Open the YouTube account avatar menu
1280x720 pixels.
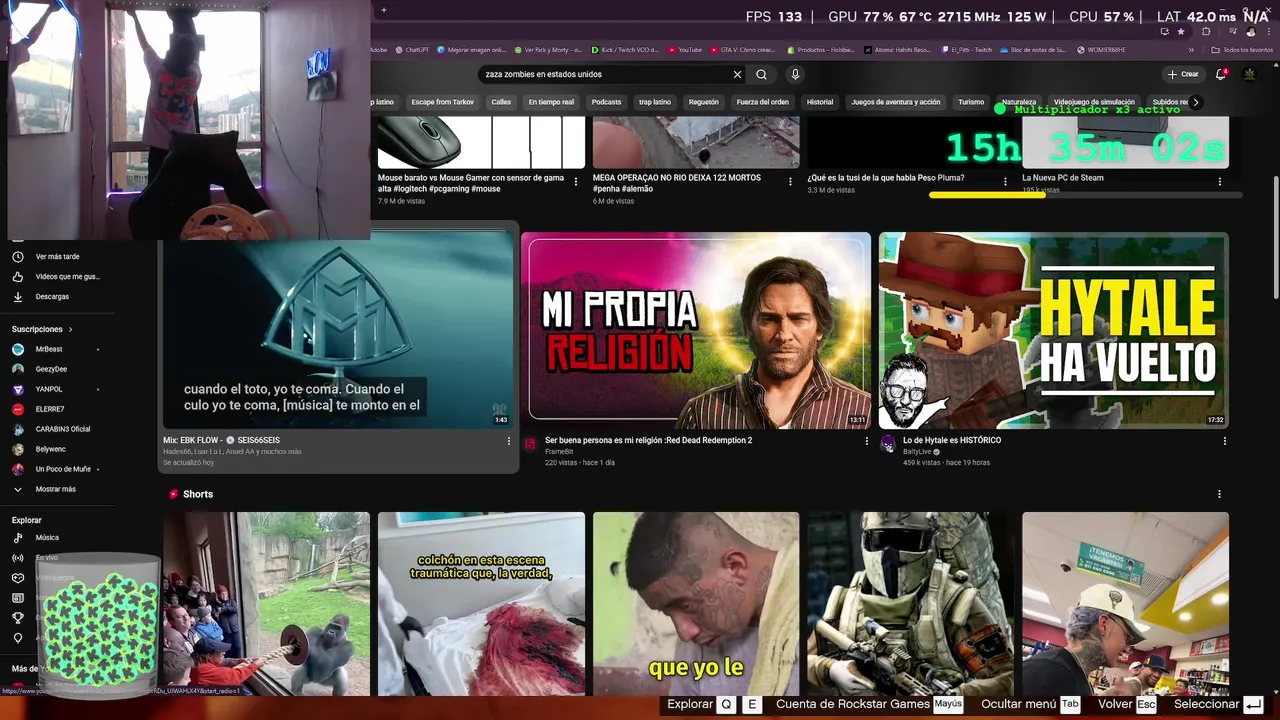coord(1249,74)
